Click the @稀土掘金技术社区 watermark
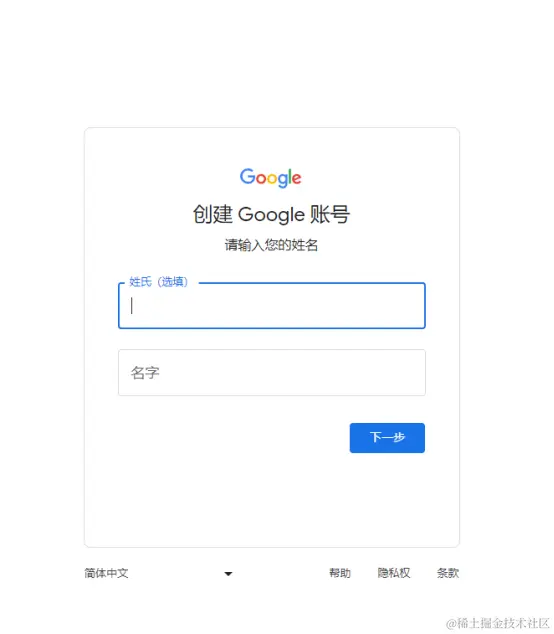Viewport: 554px width, 634px height. (x=497, y=623)
